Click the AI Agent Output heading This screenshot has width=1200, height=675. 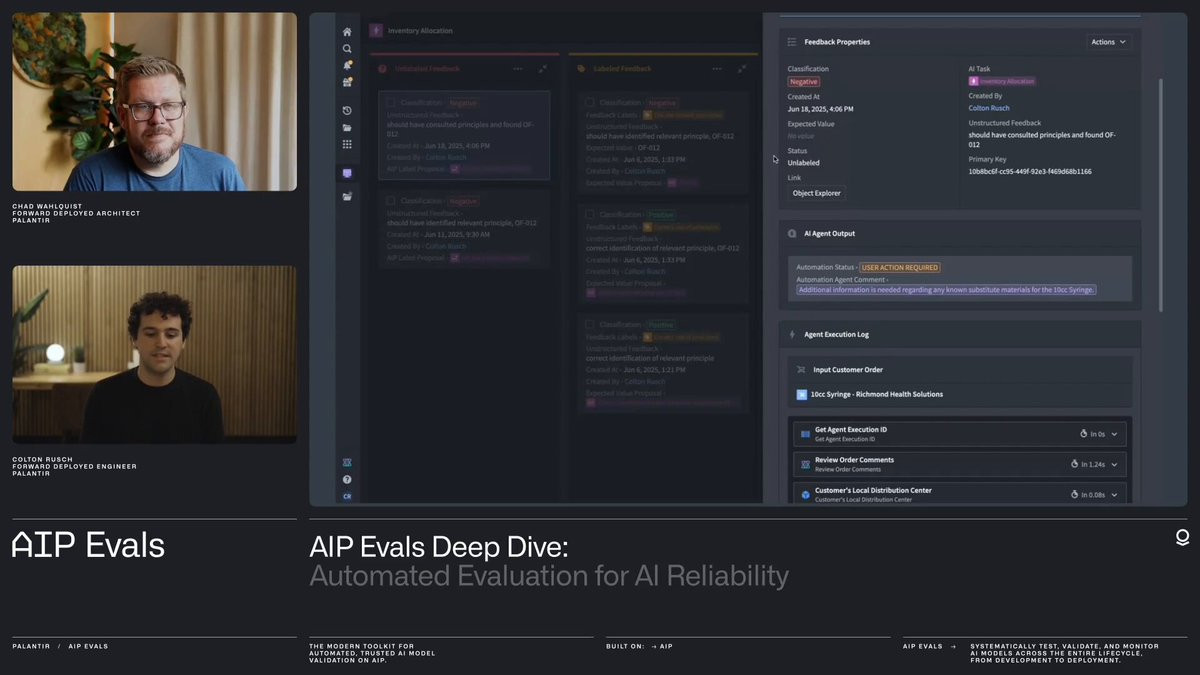tap(829, 233)
